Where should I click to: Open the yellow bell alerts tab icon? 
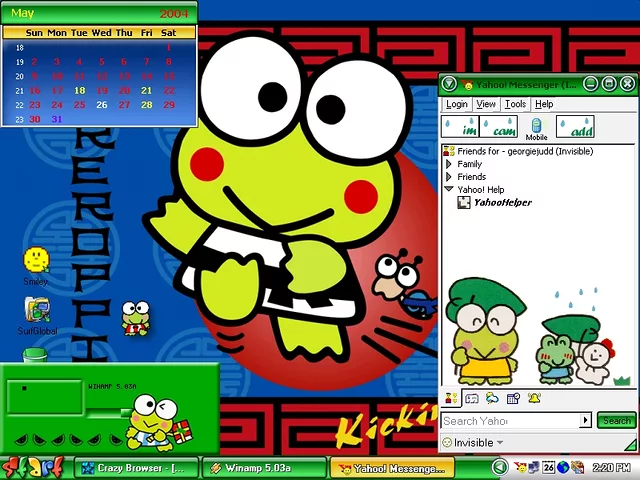(534, 398)
